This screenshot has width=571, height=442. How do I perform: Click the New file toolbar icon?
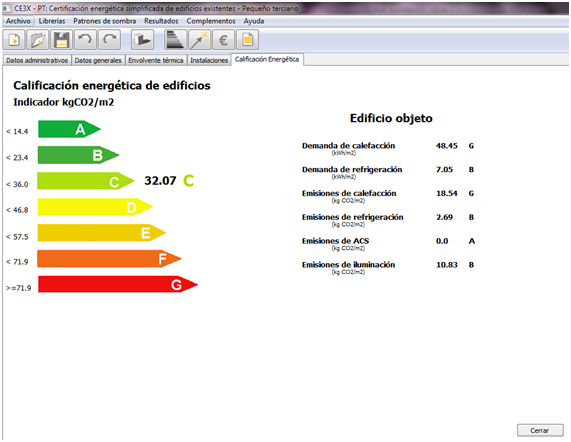(x=14, y=39)
